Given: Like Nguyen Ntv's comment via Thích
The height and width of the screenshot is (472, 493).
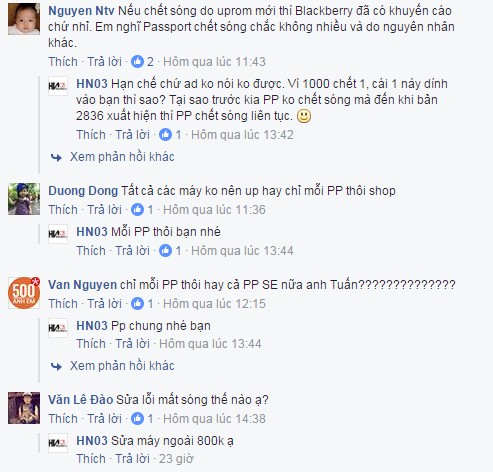Looking at the screenshot, I should point(63,62).
